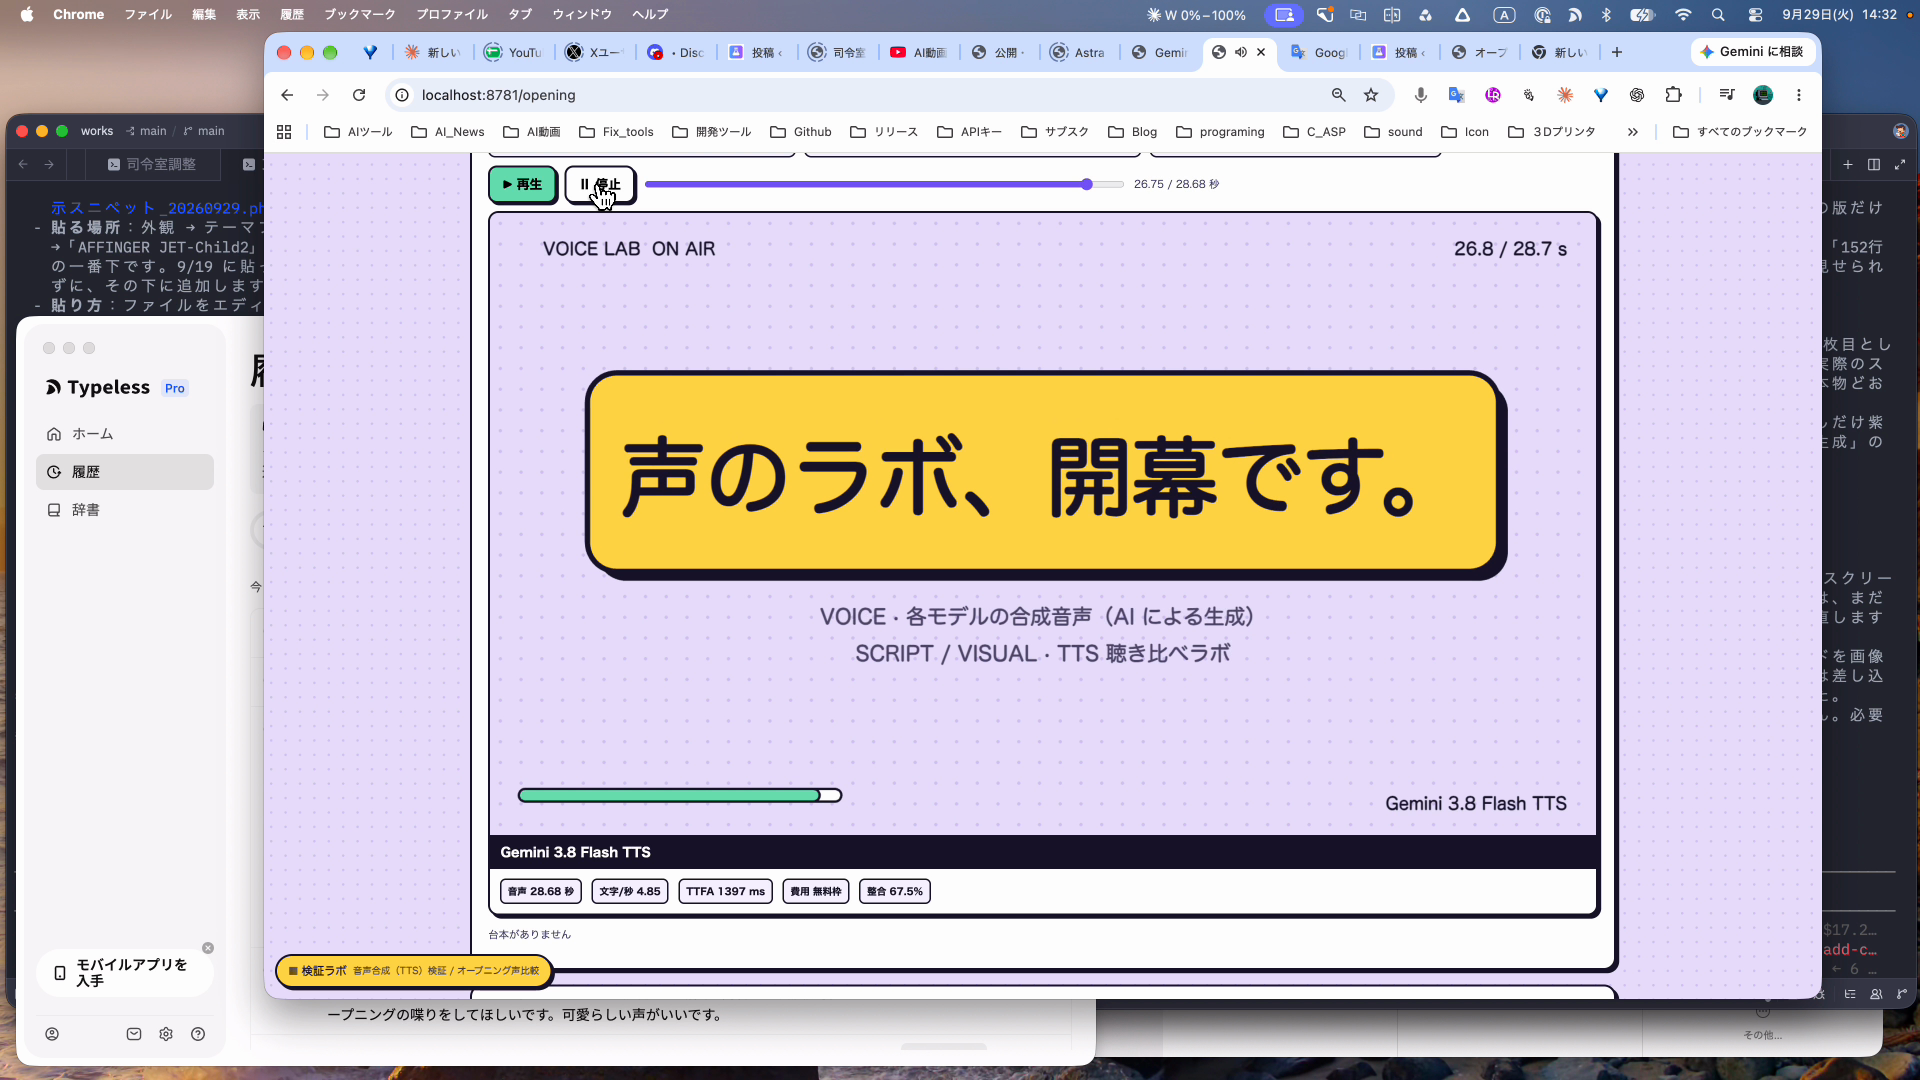
Task: Switch to the YouTube tab
Action: coord(514,52)
